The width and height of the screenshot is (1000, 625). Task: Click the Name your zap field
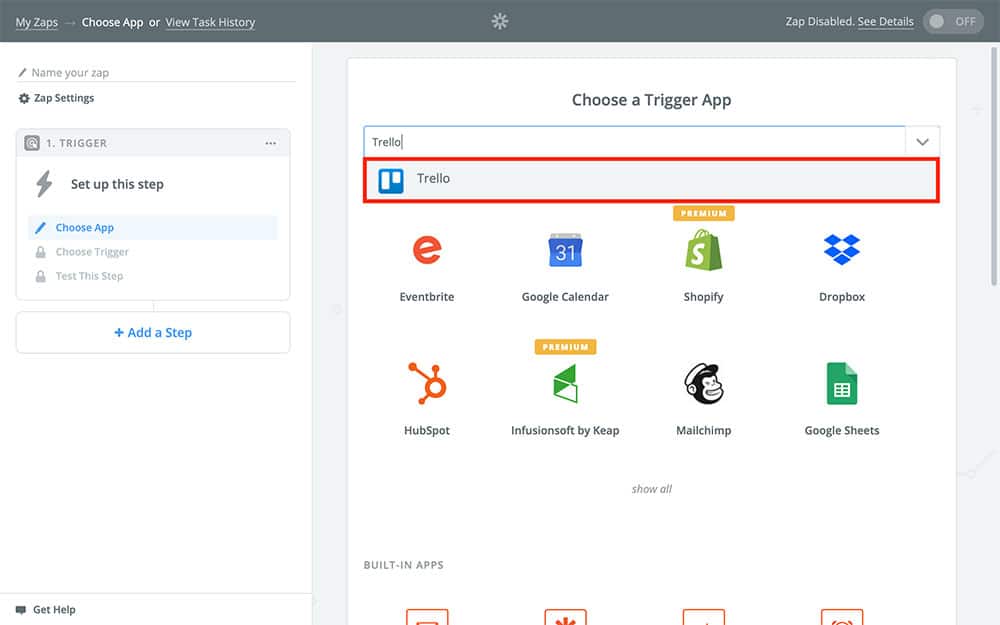(x=160, y=73)
